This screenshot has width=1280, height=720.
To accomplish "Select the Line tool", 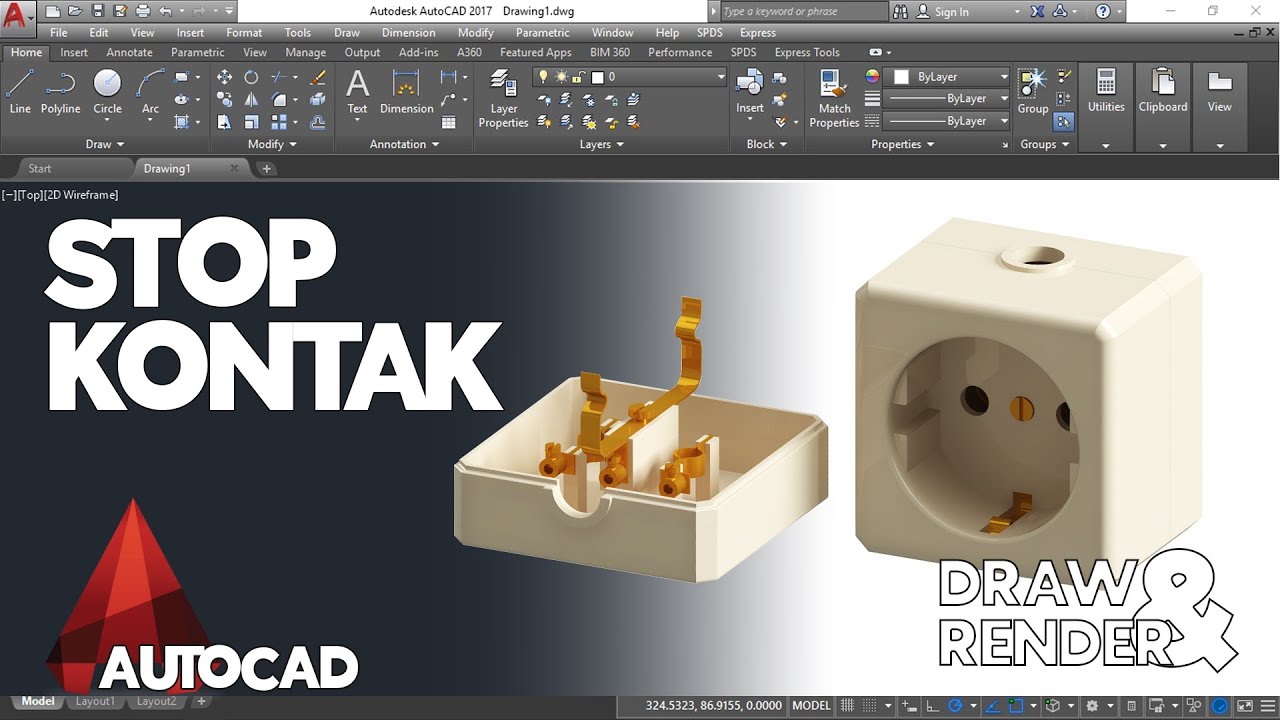I will click(x=20, y=91).
